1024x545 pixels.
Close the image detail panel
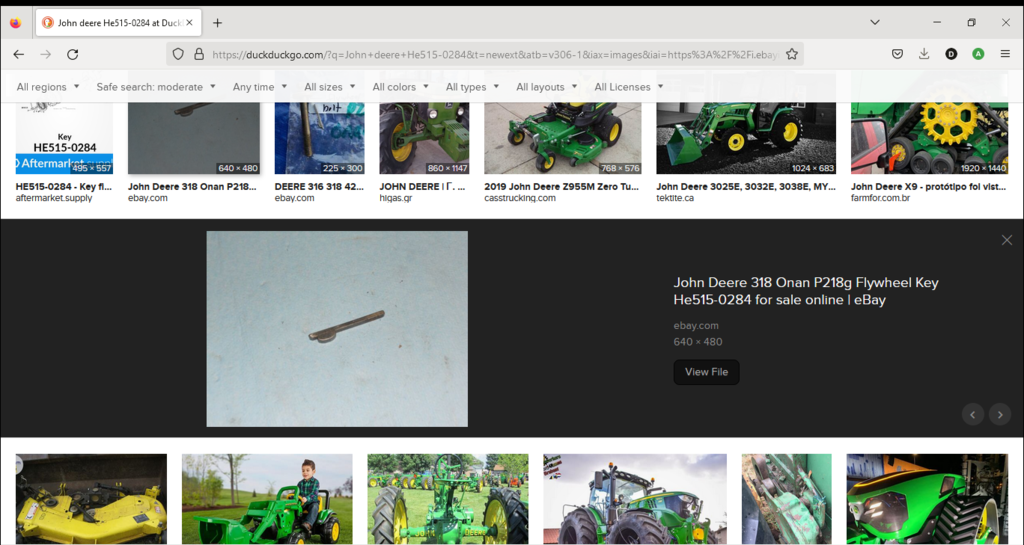click(1006, 240)
